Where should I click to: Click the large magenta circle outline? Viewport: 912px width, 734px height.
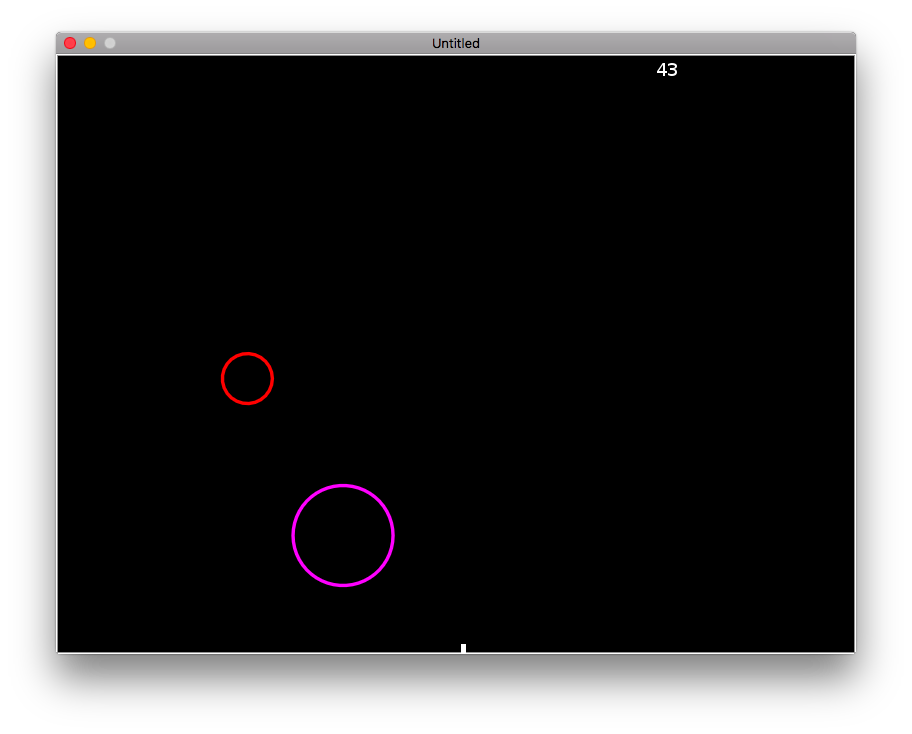click(343, 535)
